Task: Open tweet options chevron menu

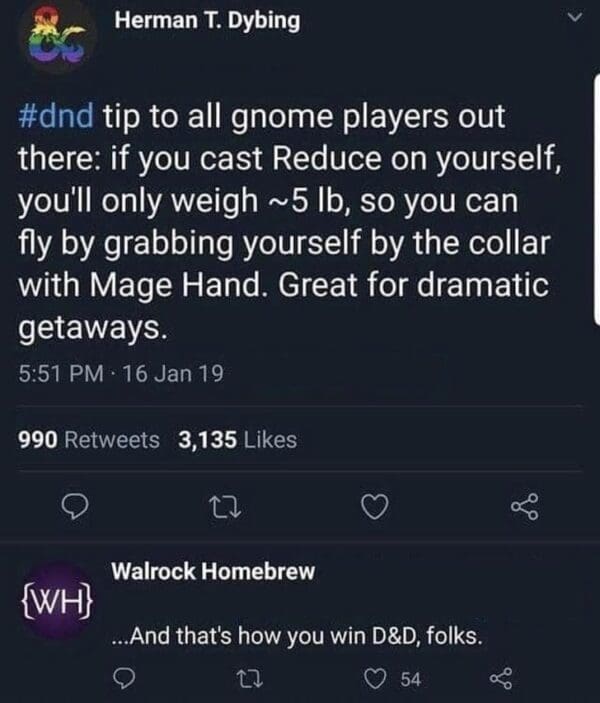Action: [574, 17]
